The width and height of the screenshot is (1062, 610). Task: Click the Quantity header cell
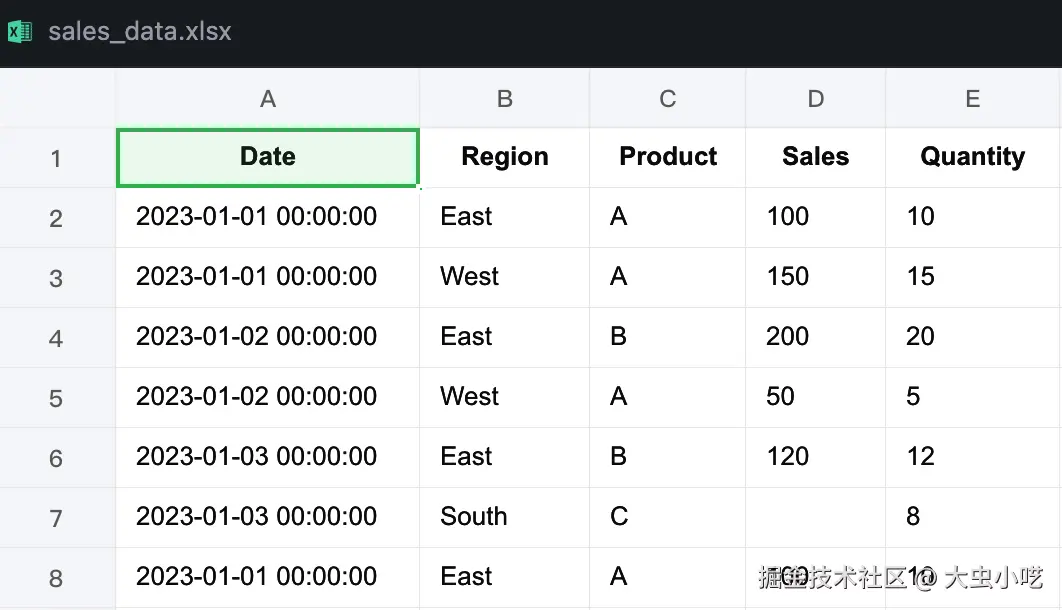coord(972,157)
